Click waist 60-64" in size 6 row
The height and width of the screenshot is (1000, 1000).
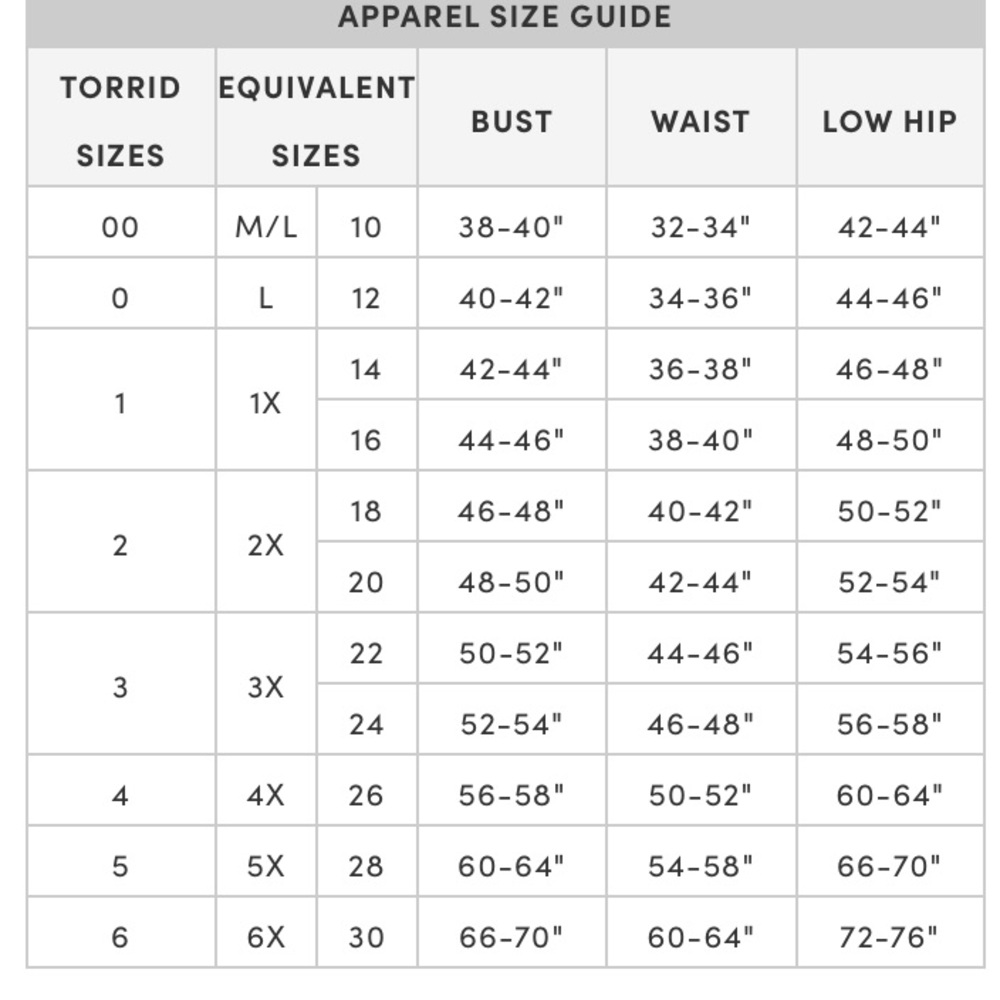point(702,932)
